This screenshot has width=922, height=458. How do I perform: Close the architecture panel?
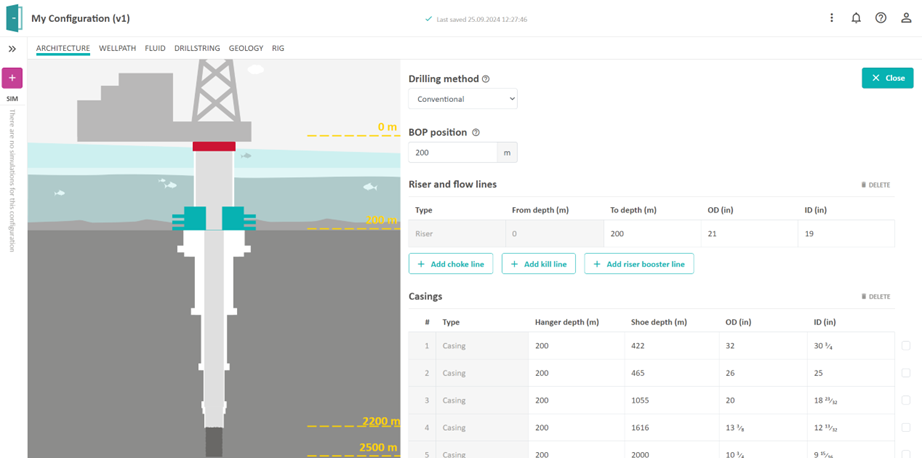point(887,78)
